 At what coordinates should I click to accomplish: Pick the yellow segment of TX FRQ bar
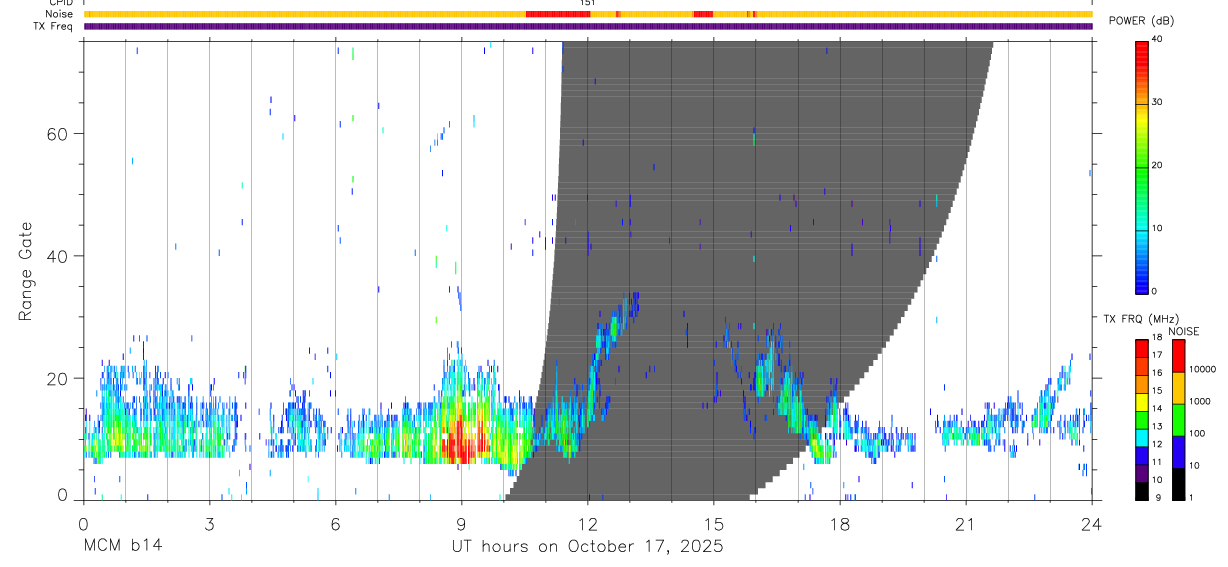pos(1141,401)
